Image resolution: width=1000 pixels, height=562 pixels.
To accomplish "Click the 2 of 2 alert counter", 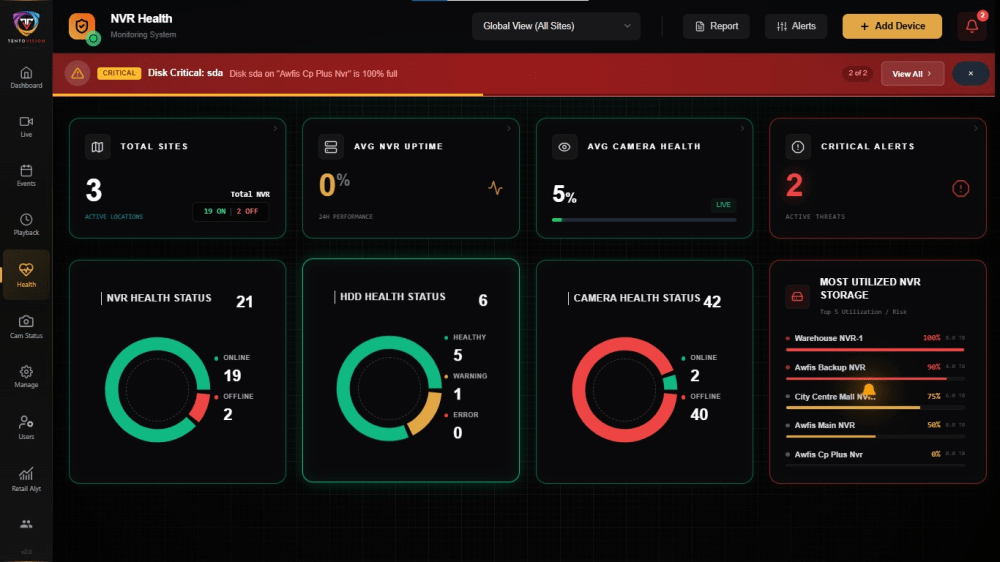I will tap(857, 73).
